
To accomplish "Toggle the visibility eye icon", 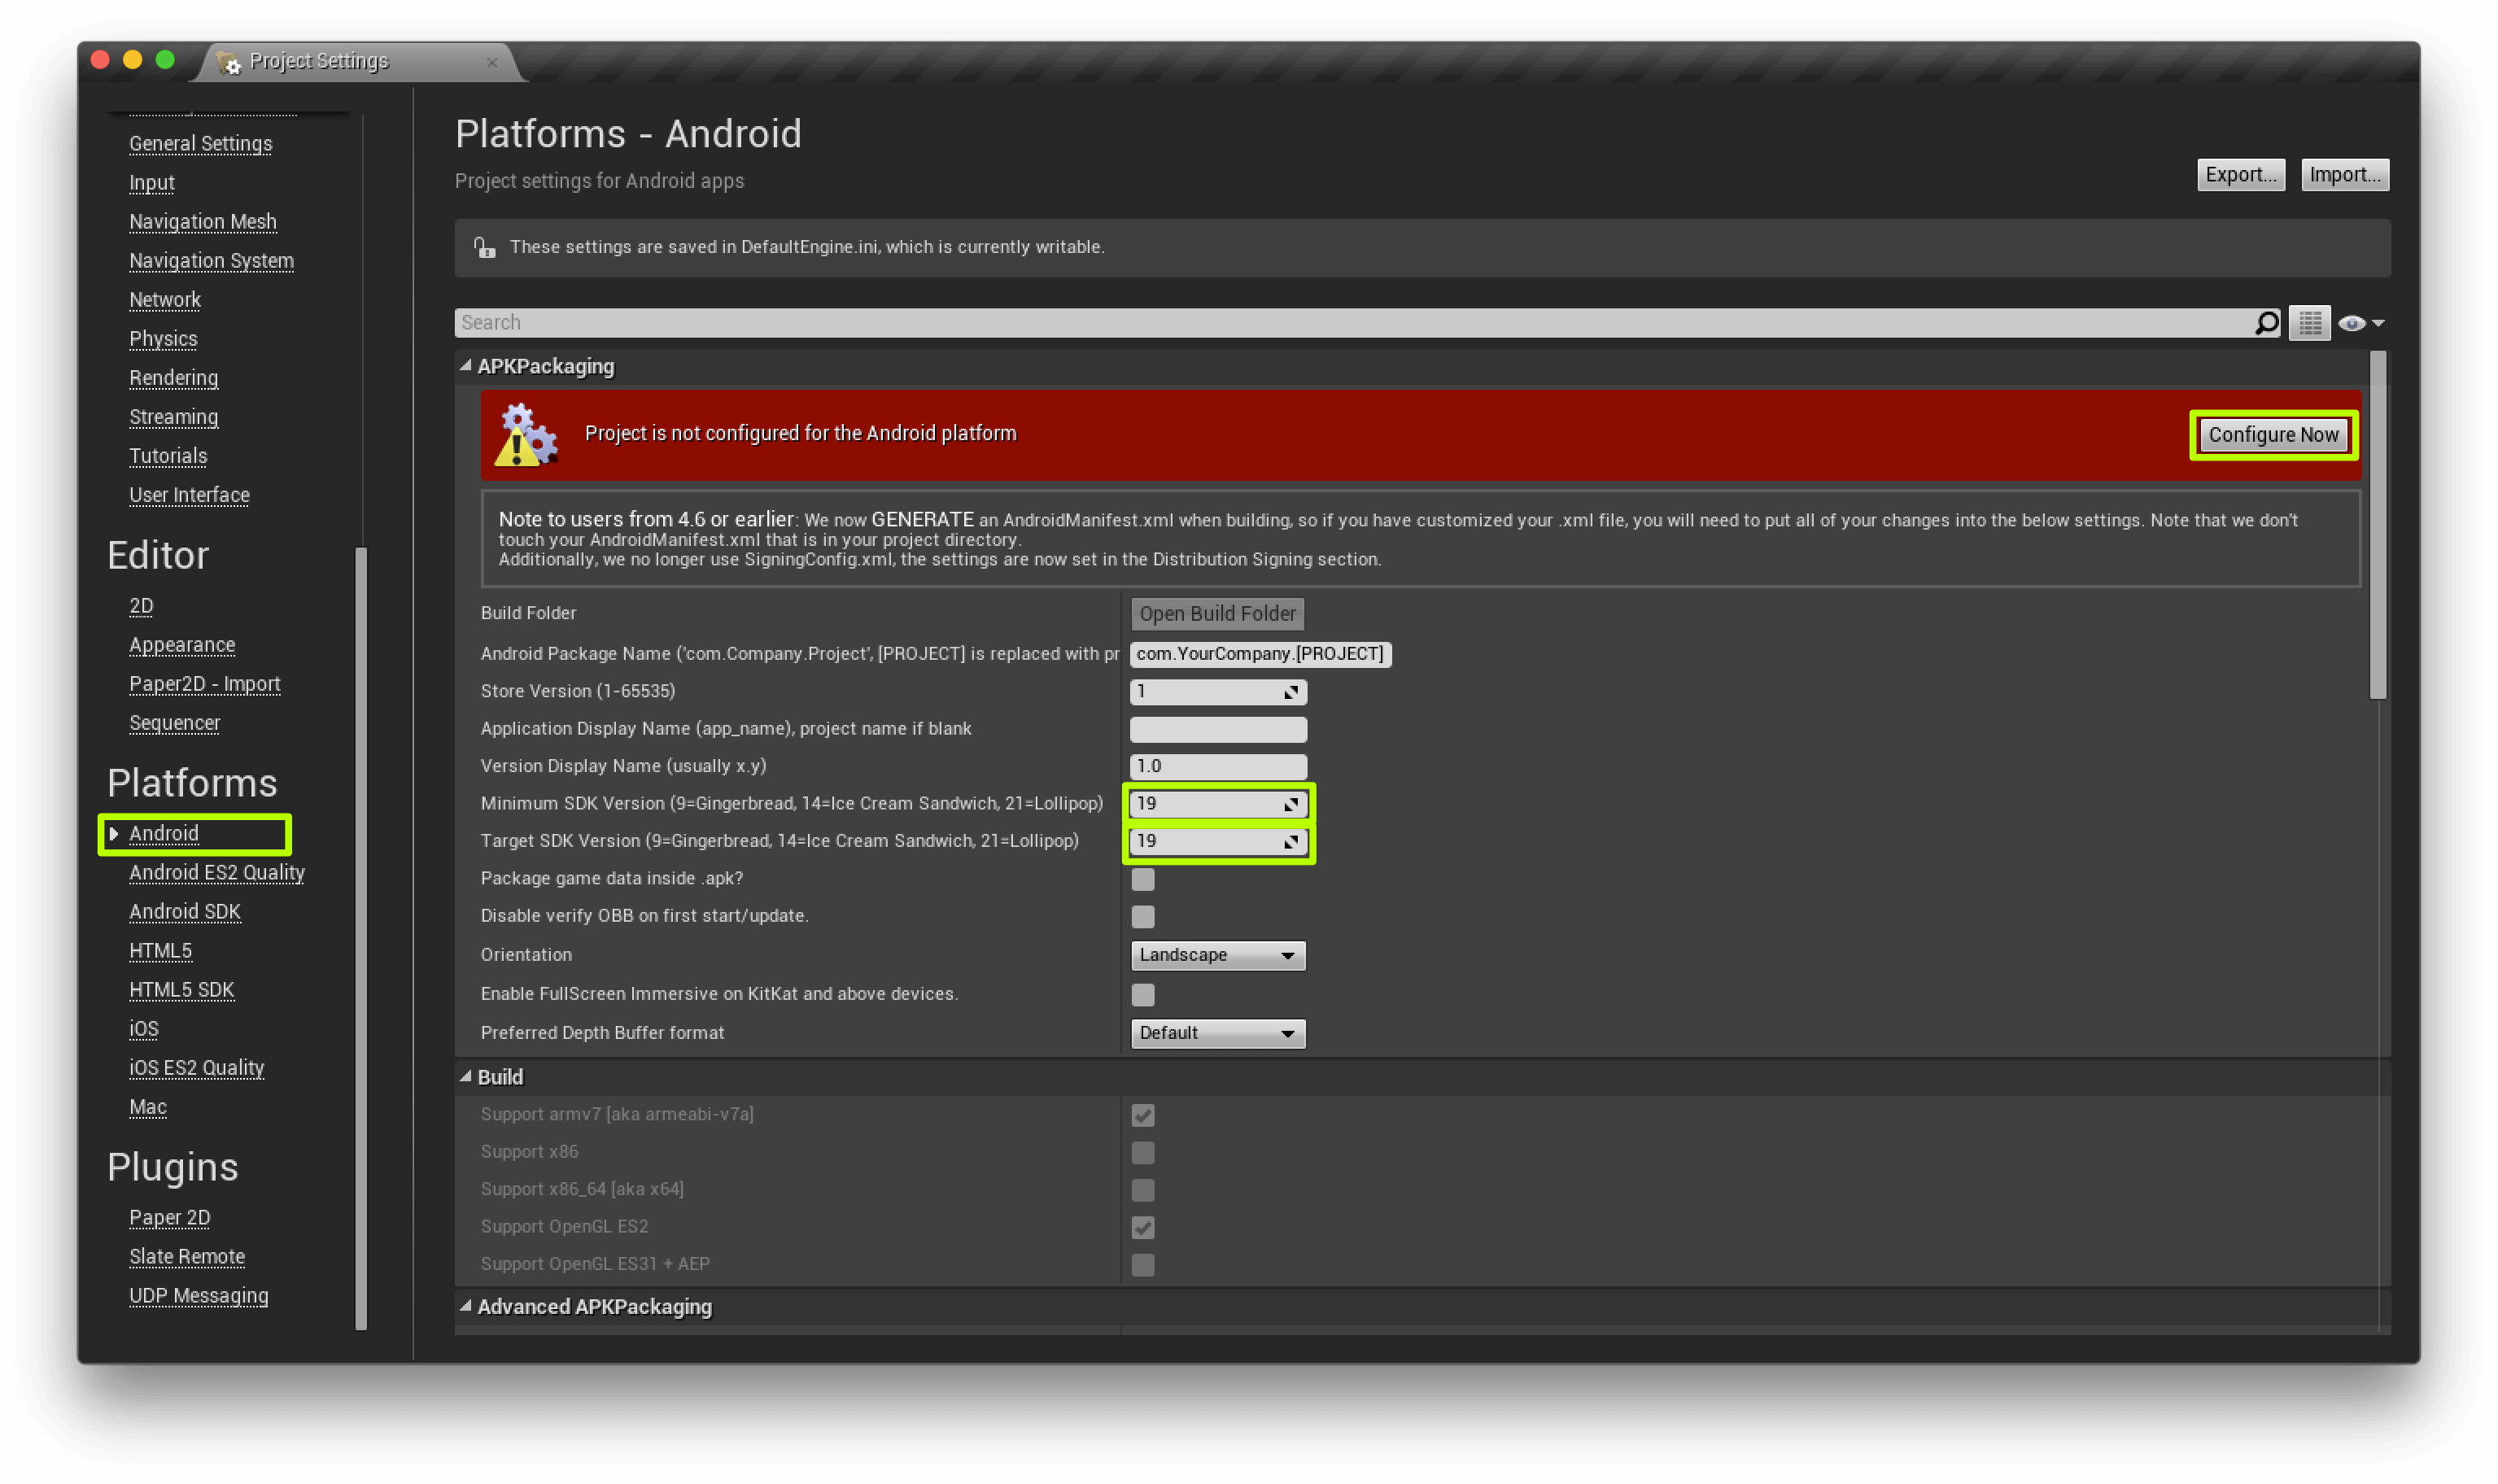I will click(2352, 323).
